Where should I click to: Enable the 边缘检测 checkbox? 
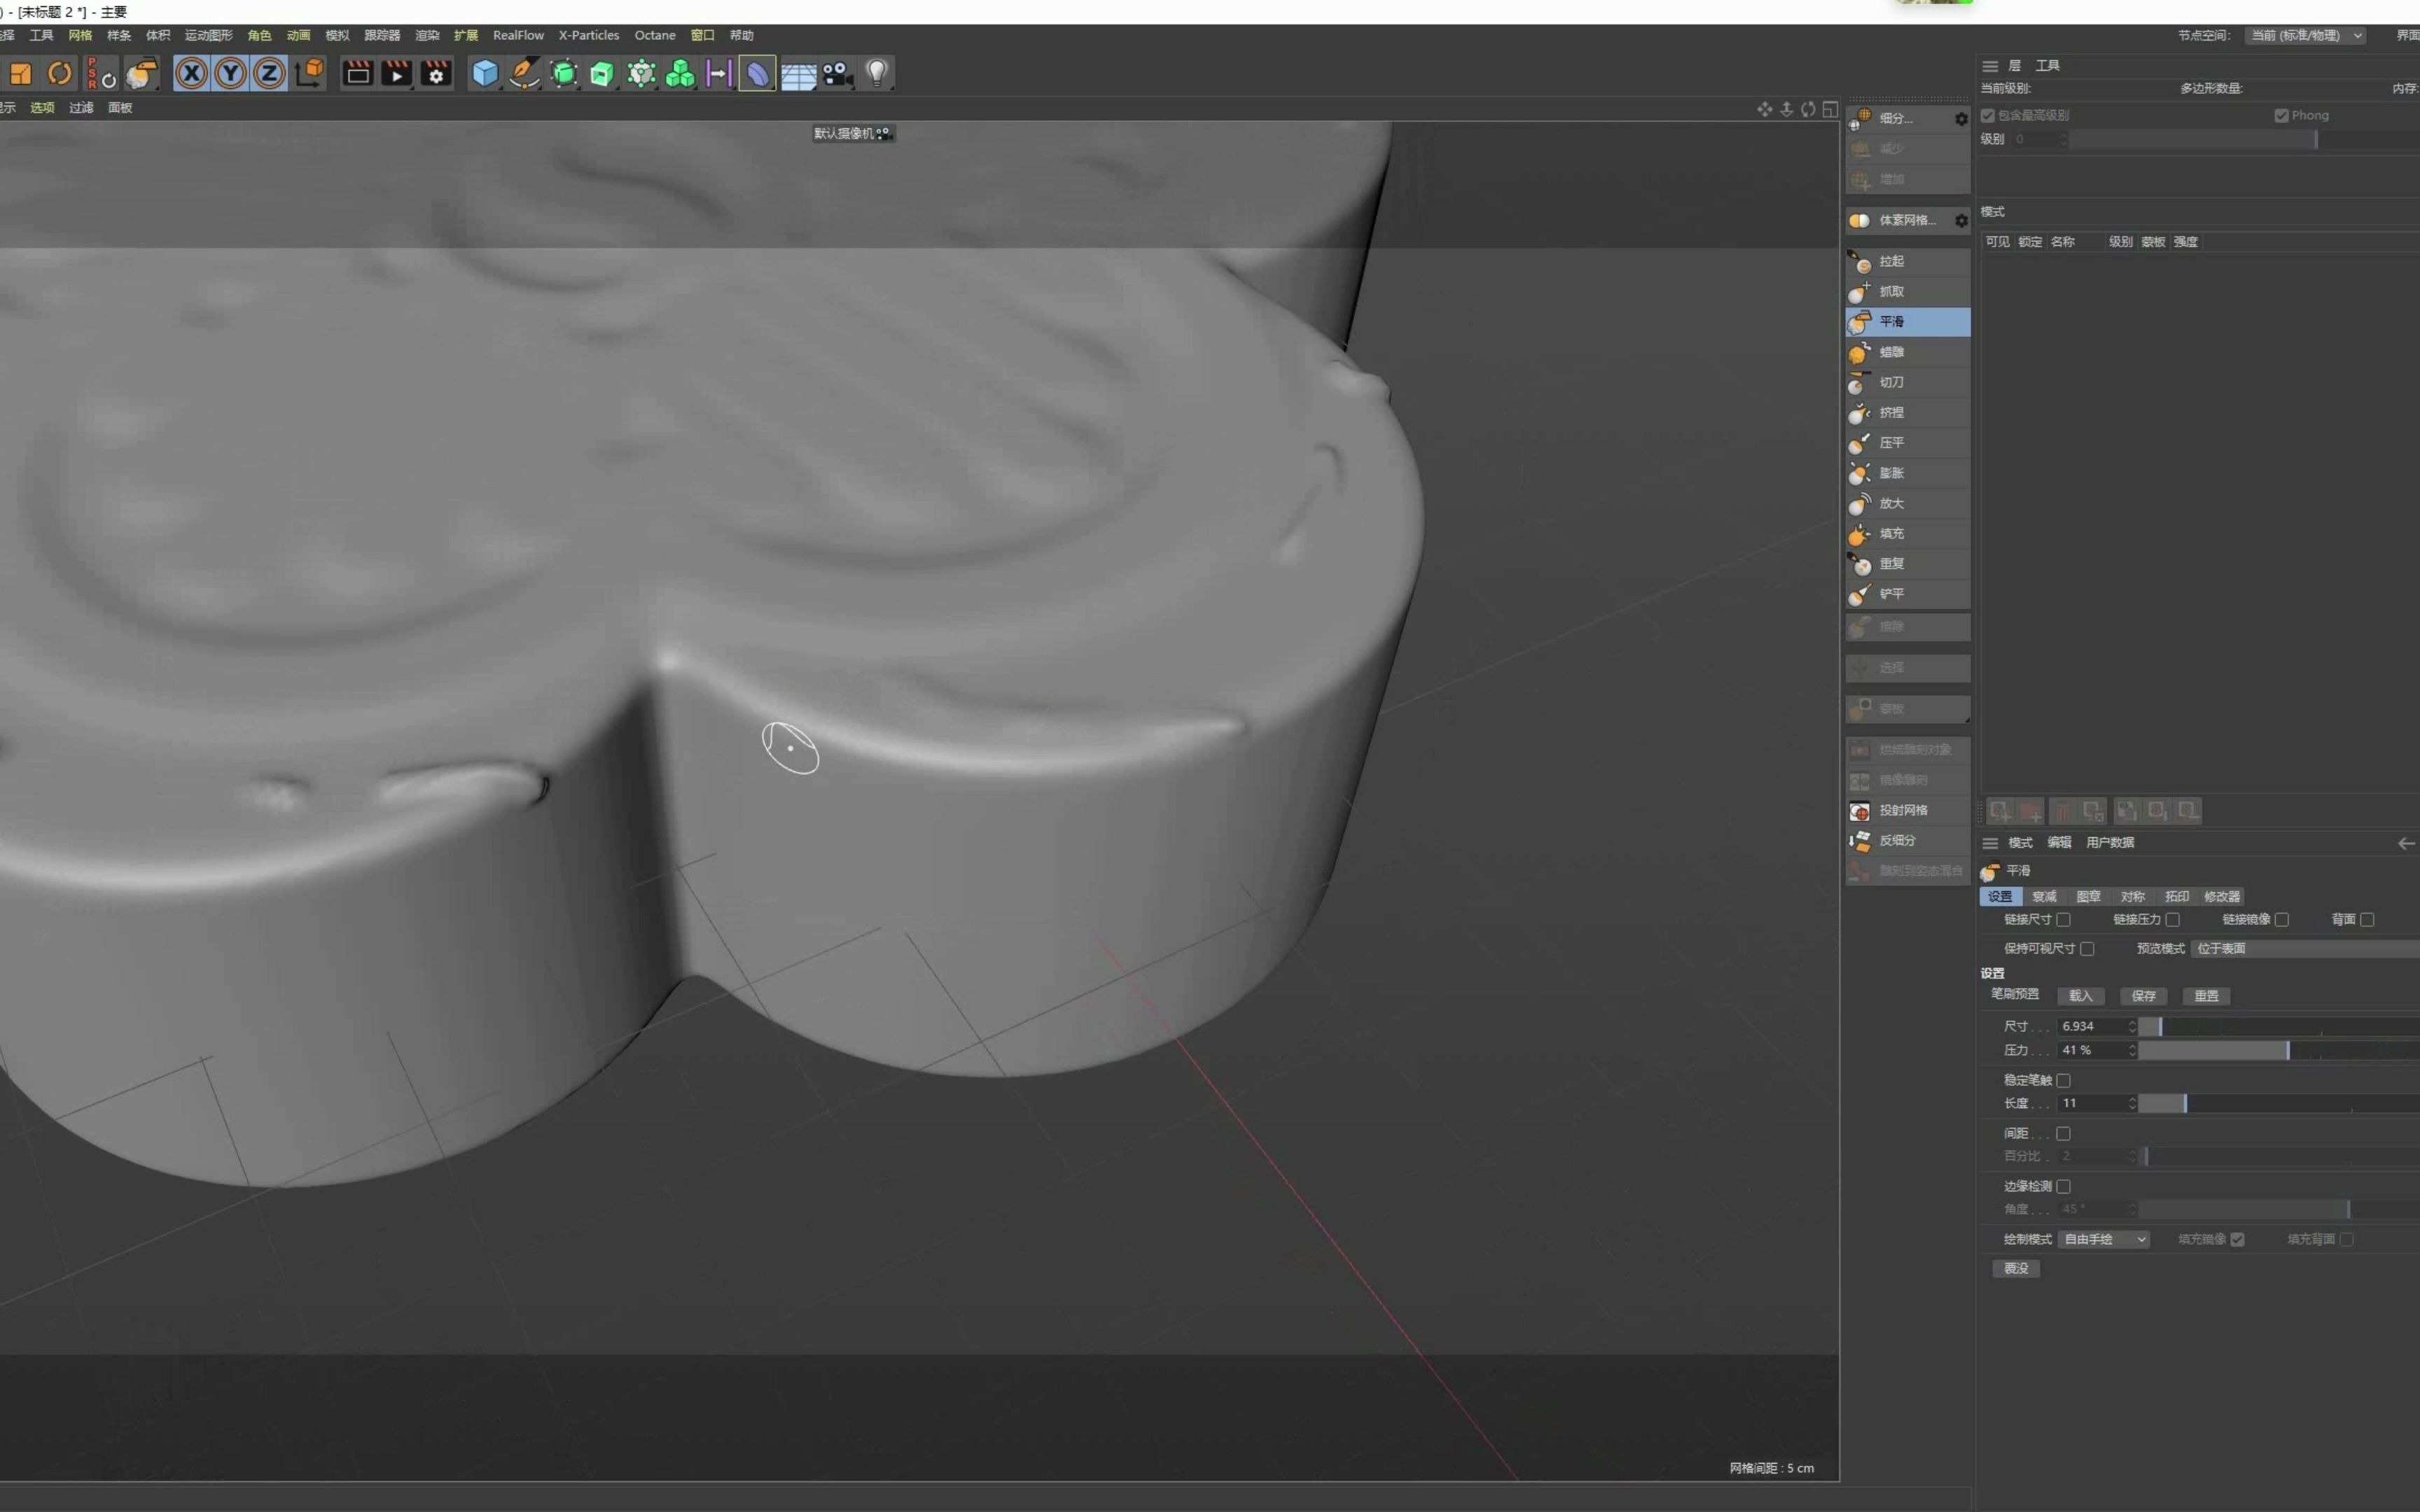pos(2063,1186)
